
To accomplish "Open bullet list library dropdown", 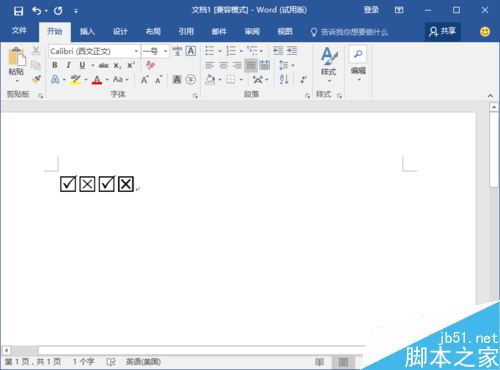I will (220, 51).
